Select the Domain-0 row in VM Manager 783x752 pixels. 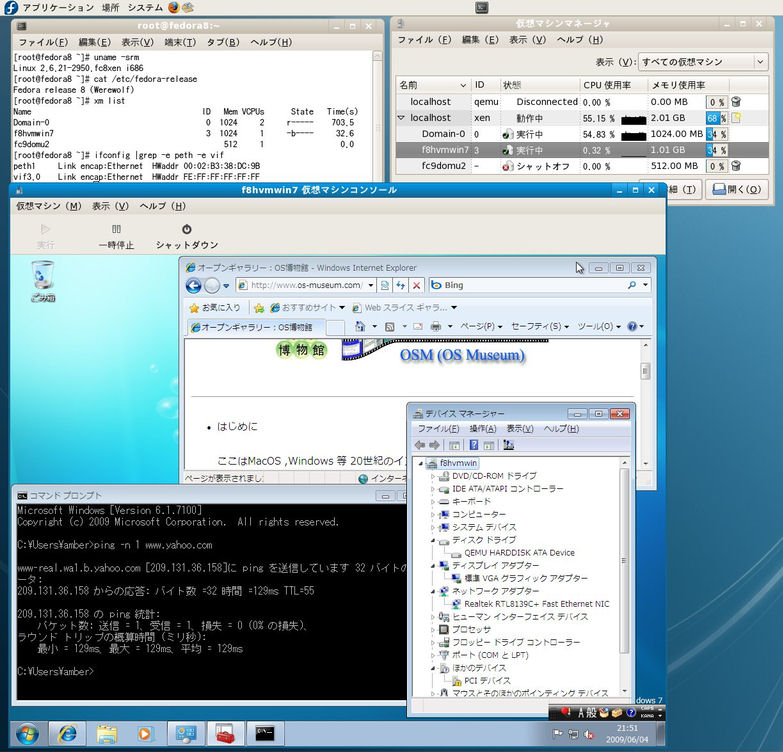(x=582, y=134)
